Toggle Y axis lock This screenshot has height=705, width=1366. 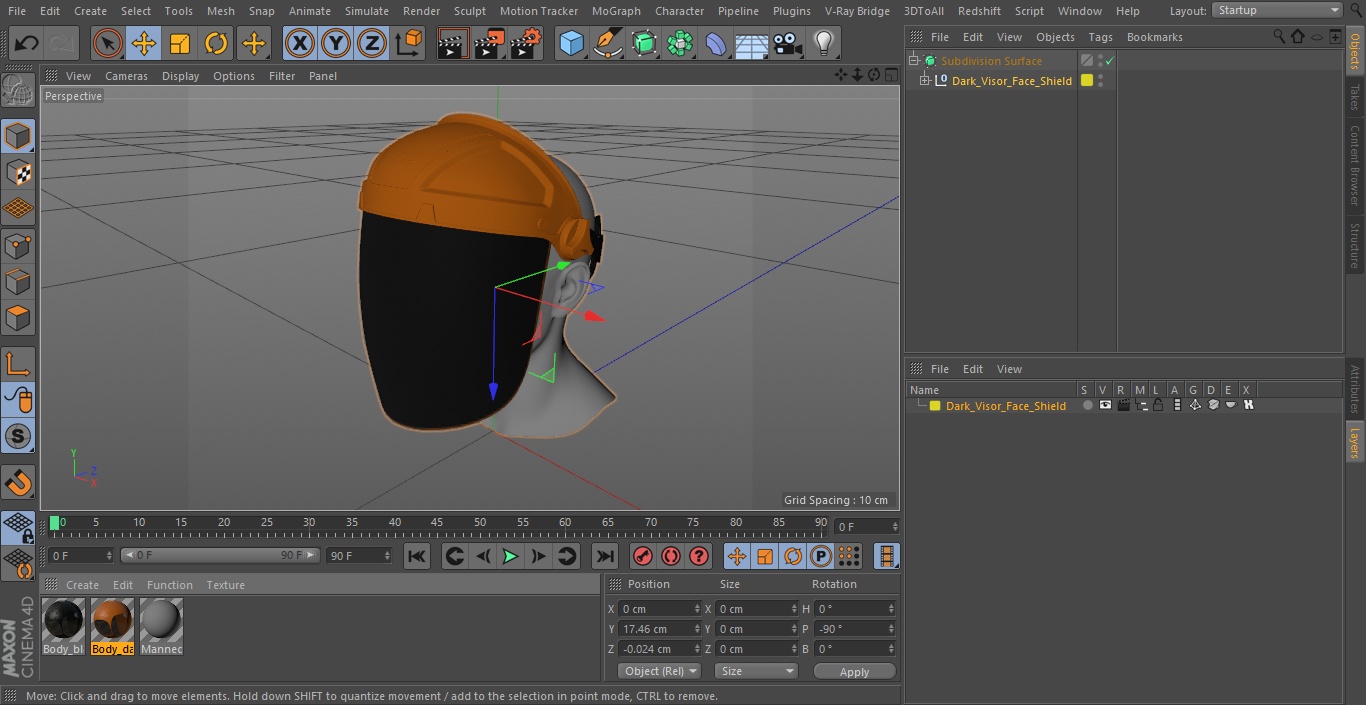[x=336, y=43]
